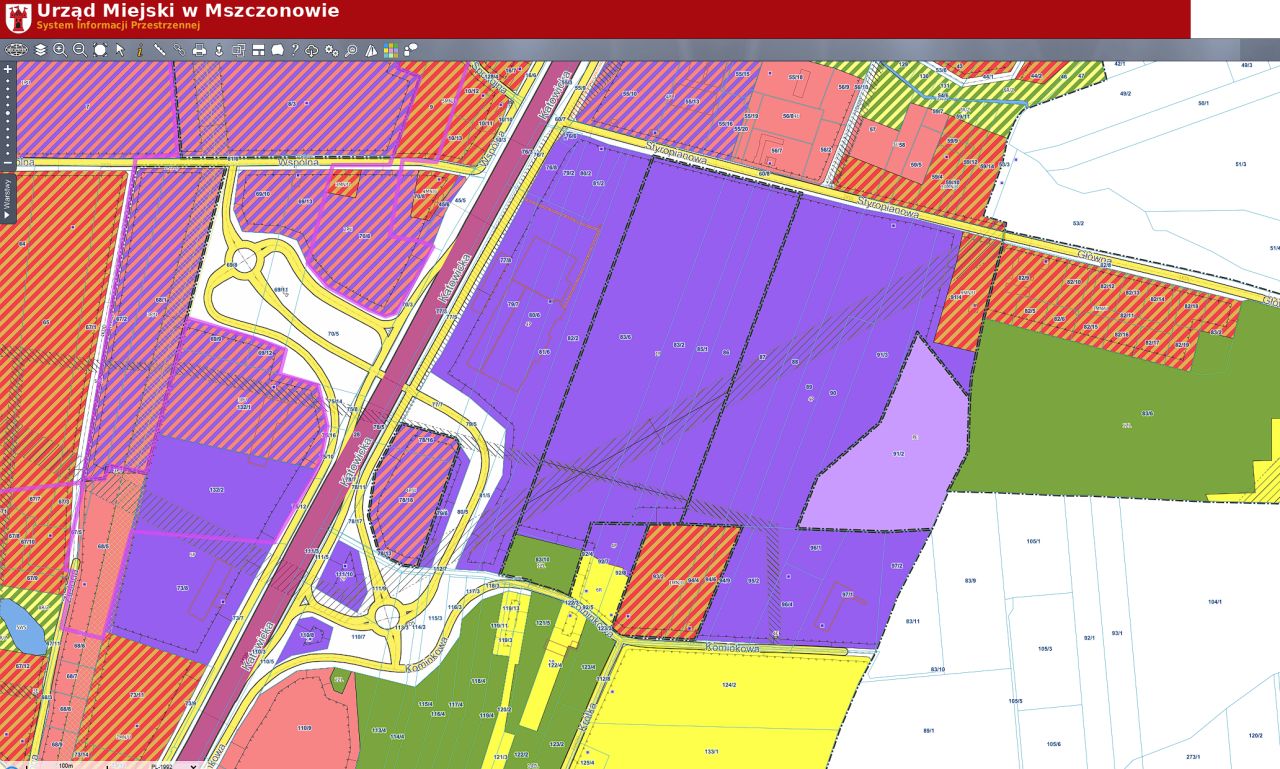Click the chain link icon
The image size is (1280, 769).
point(179,49)
